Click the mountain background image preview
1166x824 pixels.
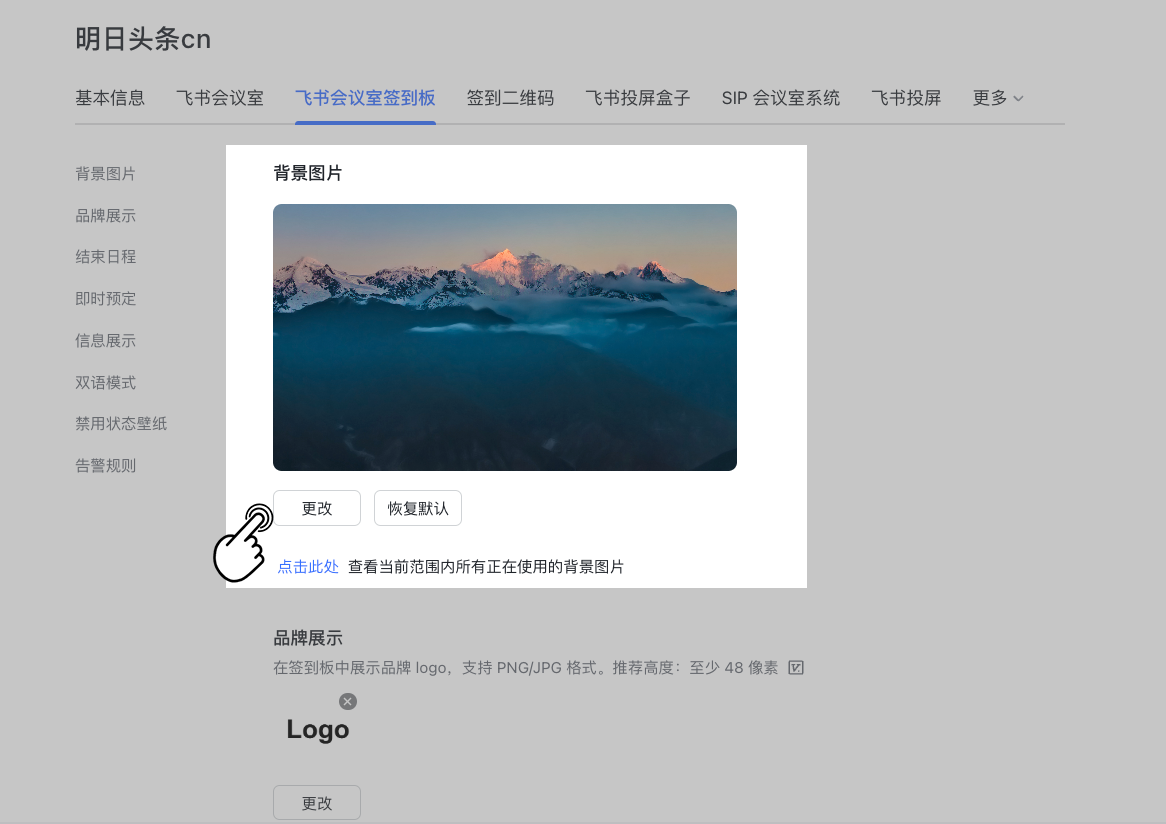click(x=505, y=337)
